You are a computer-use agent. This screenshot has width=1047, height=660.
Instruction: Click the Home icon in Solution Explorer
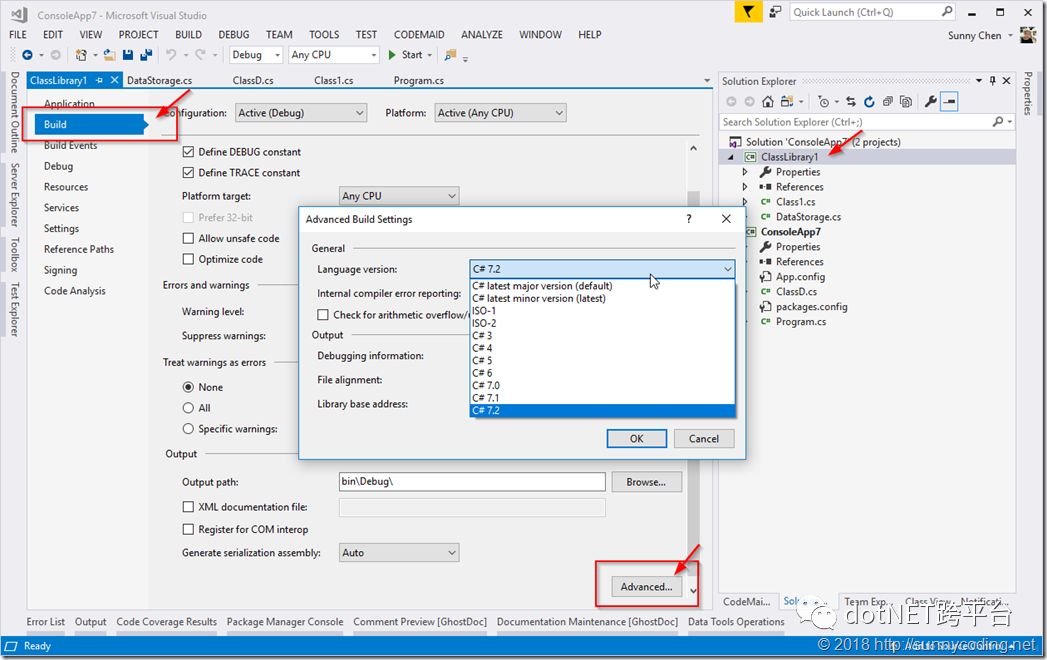[768, 102]
